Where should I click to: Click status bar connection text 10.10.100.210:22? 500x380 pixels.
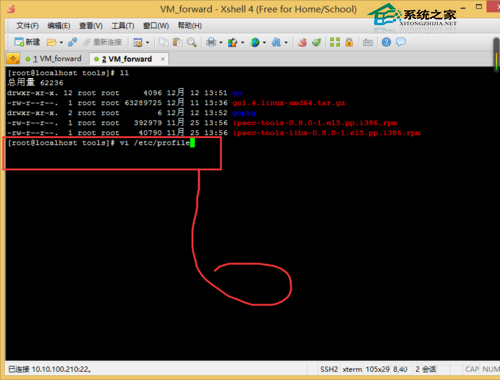tap(61, 369)
